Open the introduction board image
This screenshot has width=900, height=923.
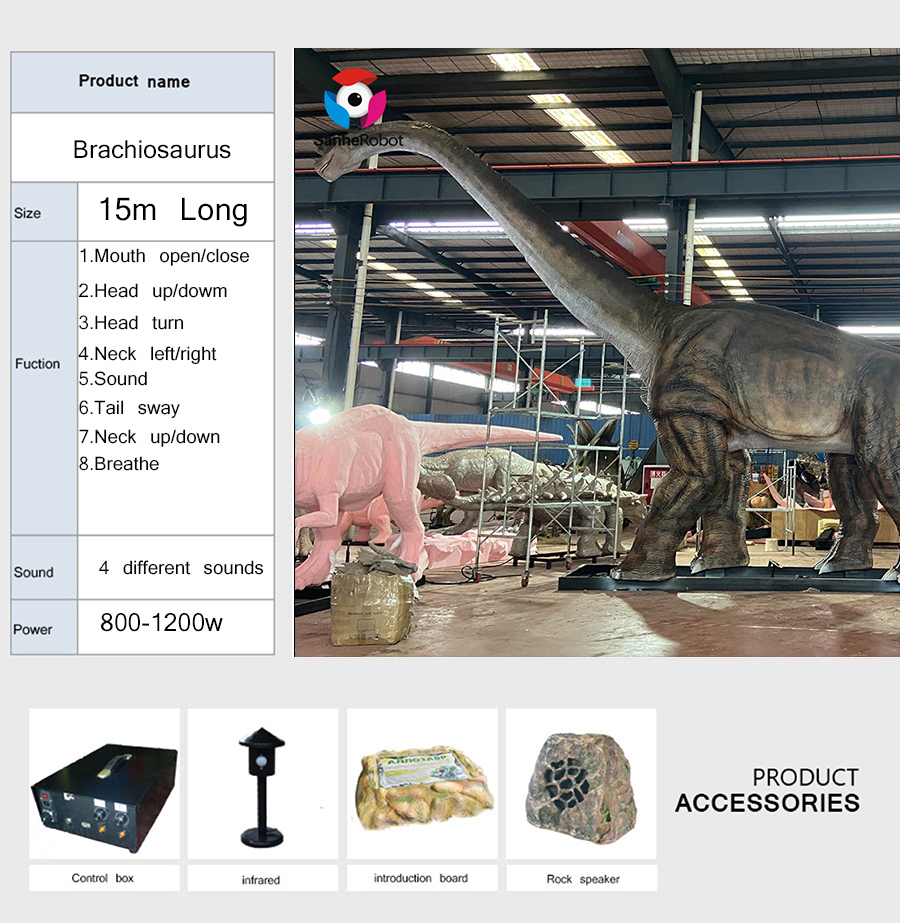pyautogui.click(x=421, y=784)
